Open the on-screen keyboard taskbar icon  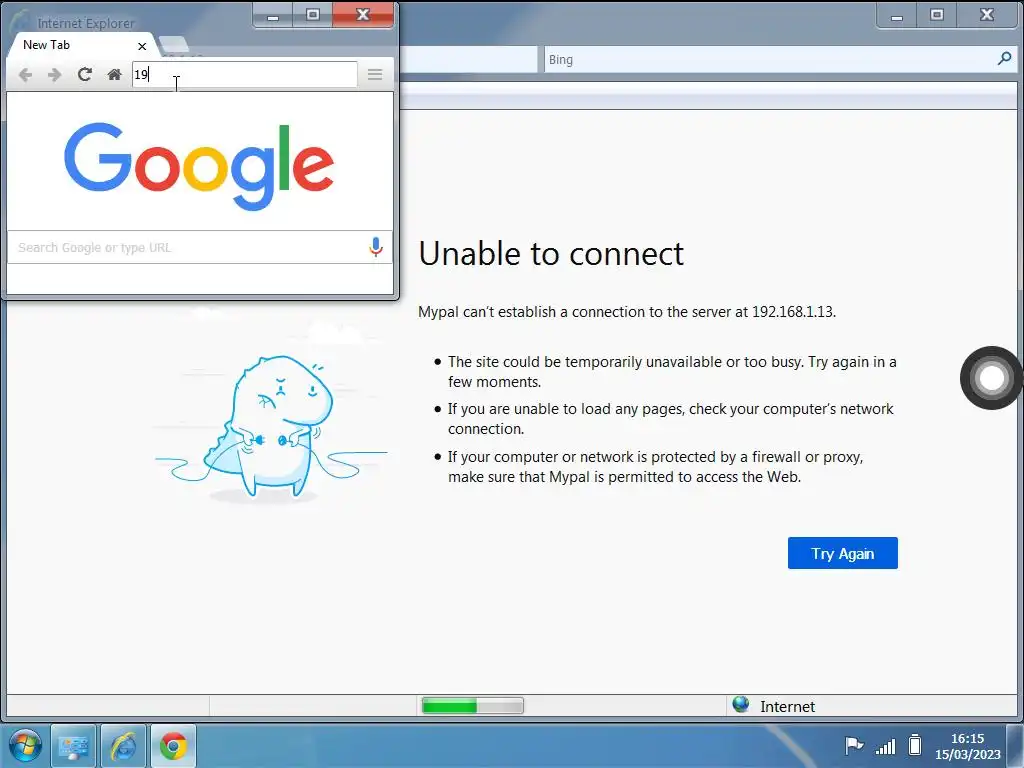(x=73, y=746)
